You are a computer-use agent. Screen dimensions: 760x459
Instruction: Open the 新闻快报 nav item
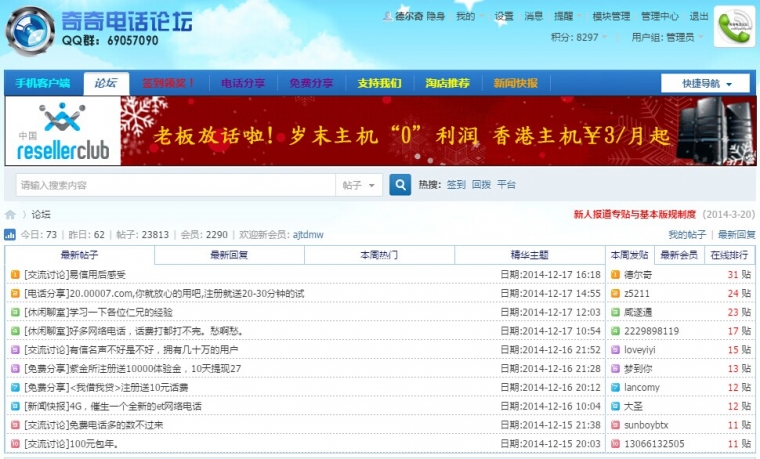[516, 83]
